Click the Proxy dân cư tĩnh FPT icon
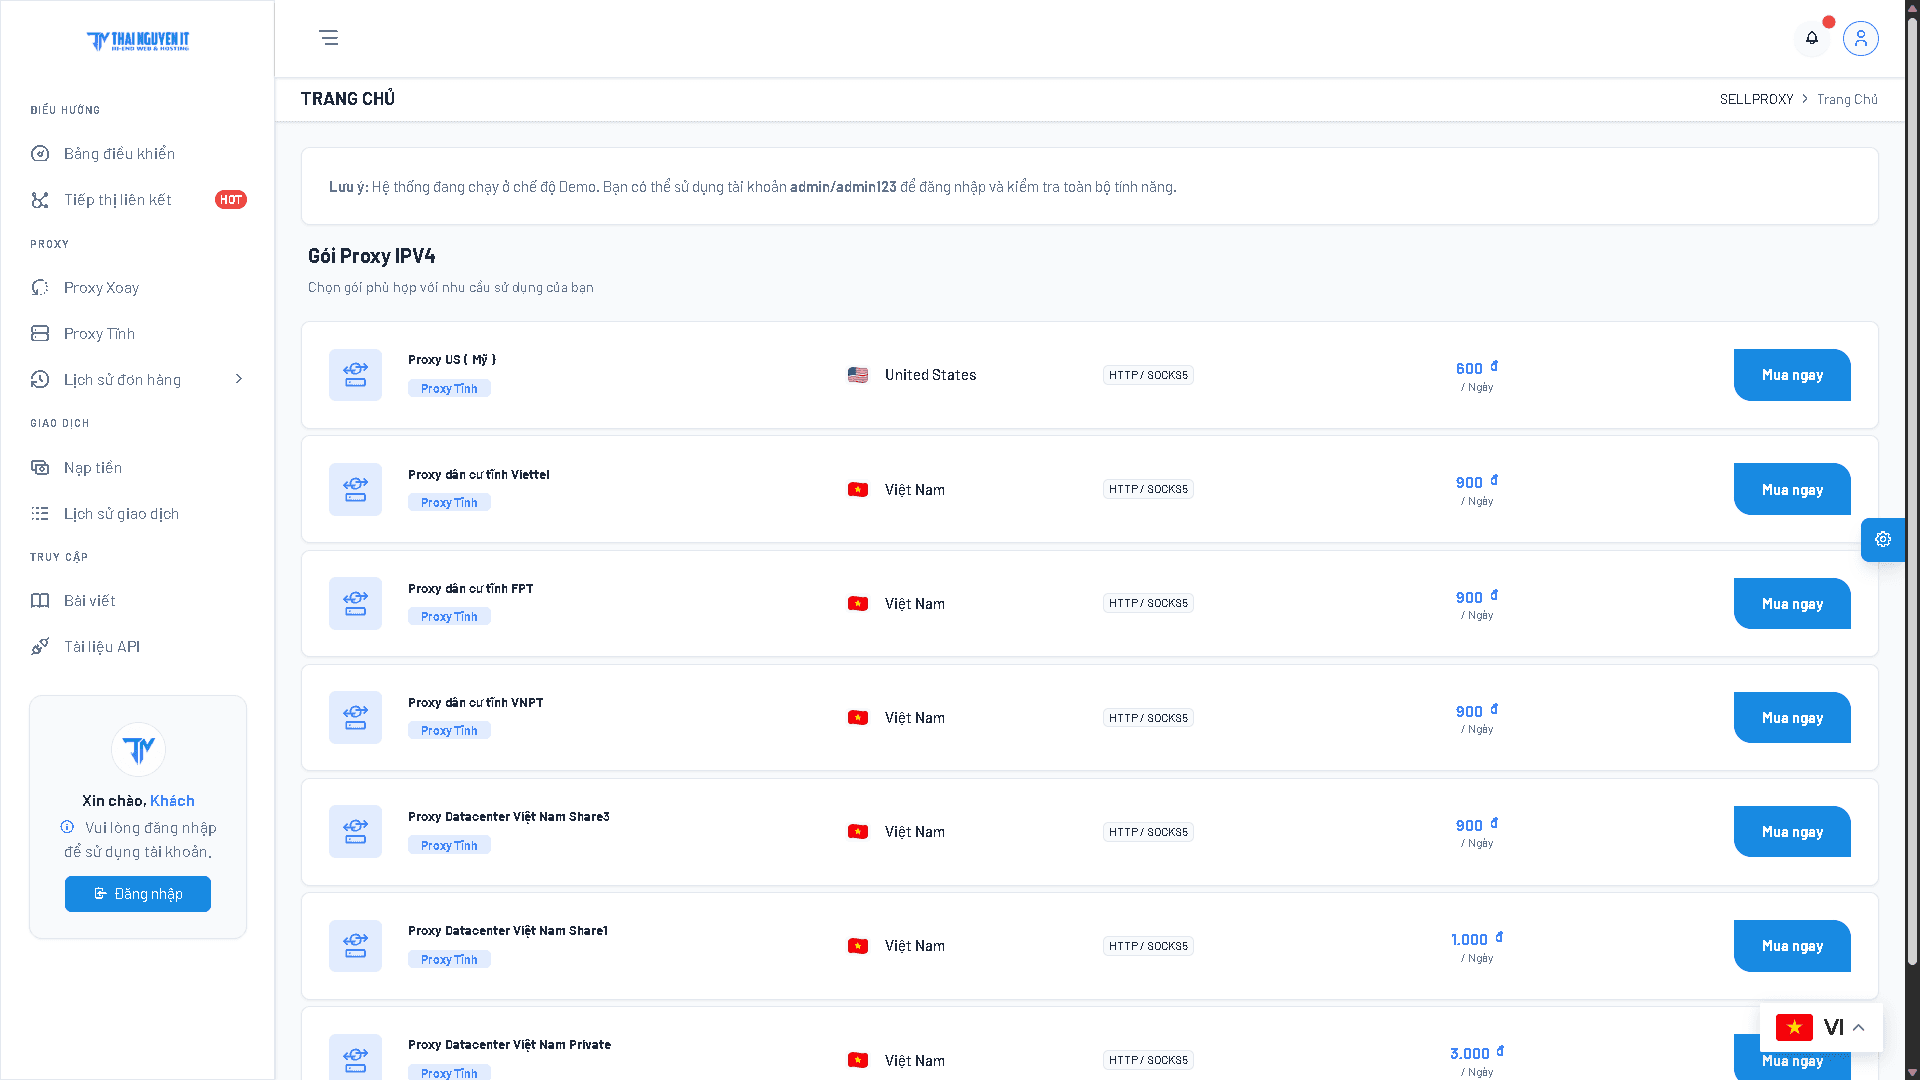1920x1080 pixels. tap(355, 603)
